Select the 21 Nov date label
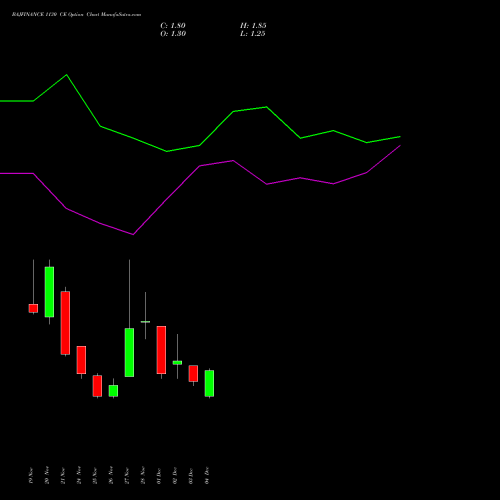This screenshot has height=500, width=500. pos(63,476)
